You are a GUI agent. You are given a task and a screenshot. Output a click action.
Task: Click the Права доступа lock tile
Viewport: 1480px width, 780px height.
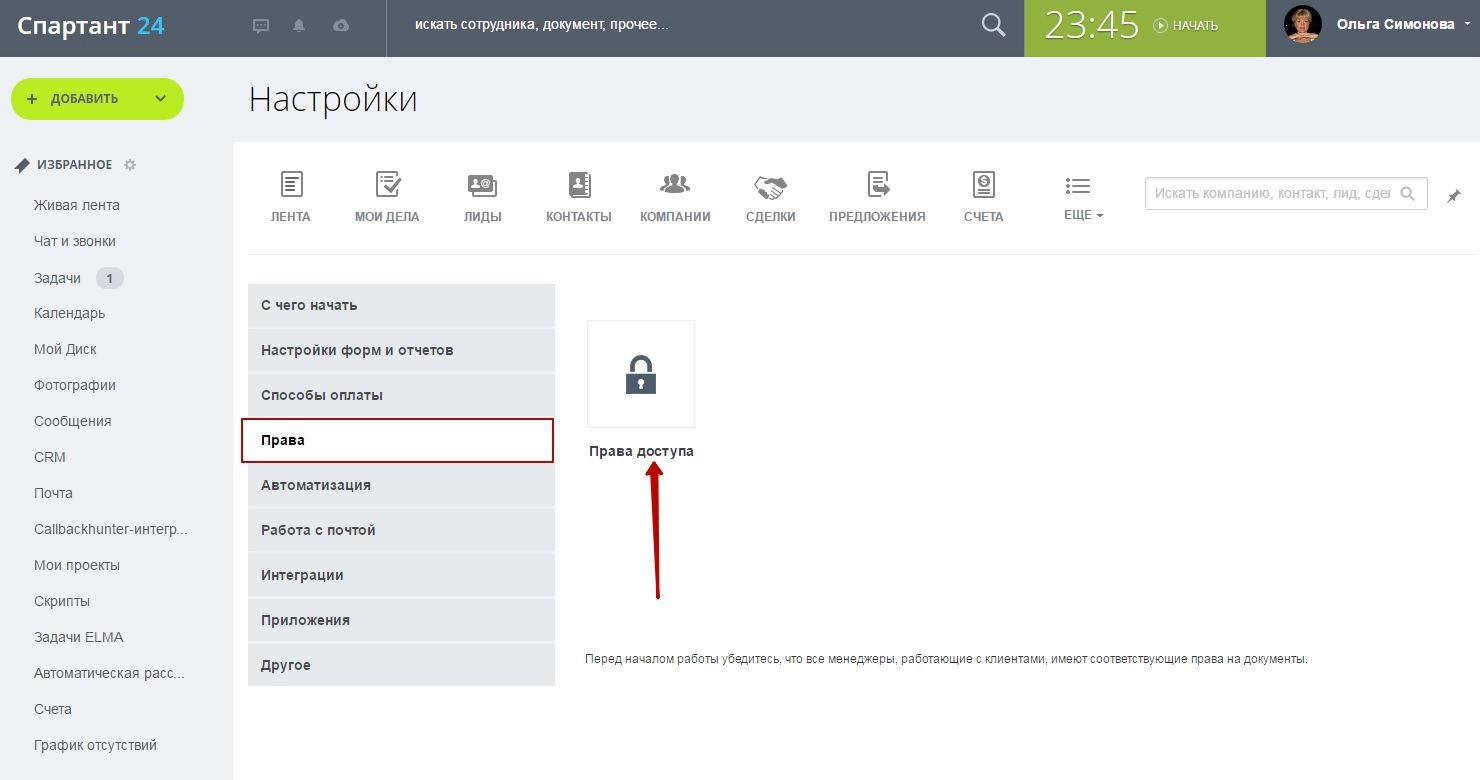(x=641, y=375)
